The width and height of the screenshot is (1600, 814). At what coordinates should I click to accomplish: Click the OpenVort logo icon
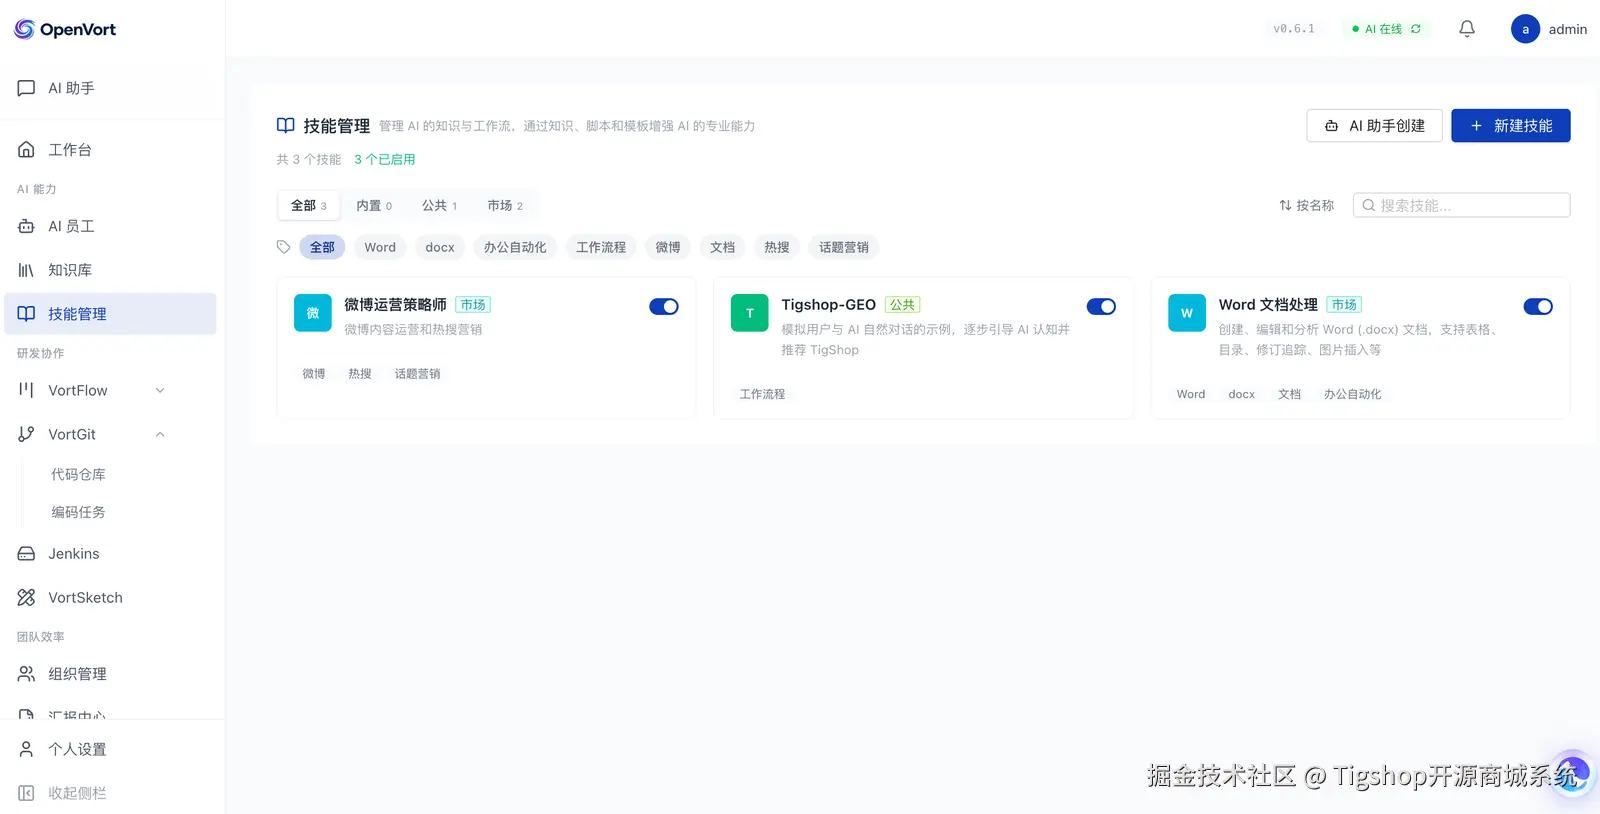[24, 29]
